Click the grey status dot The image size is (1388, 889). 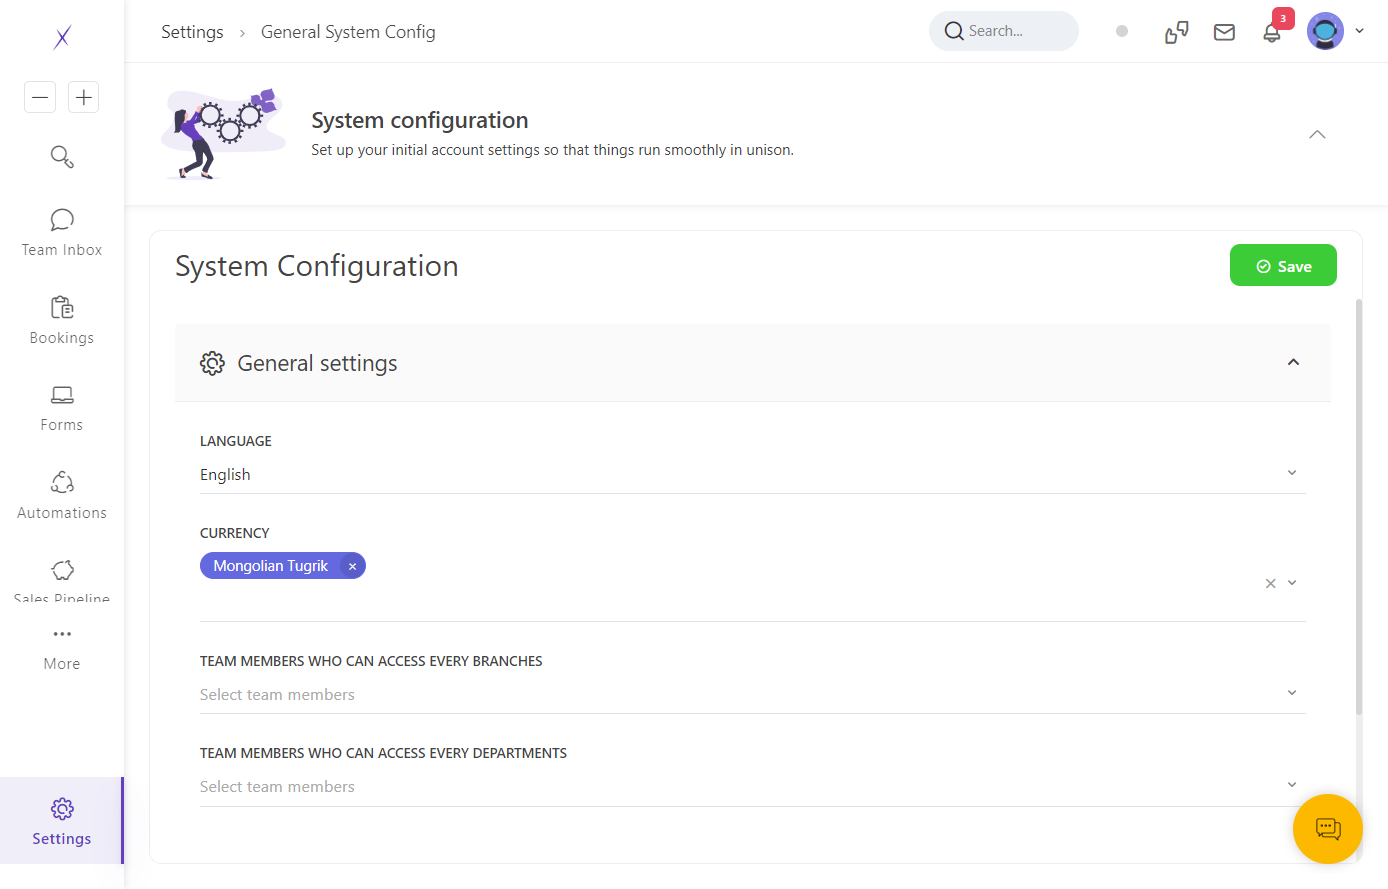pyautogui.click(x=1122, y=31)
